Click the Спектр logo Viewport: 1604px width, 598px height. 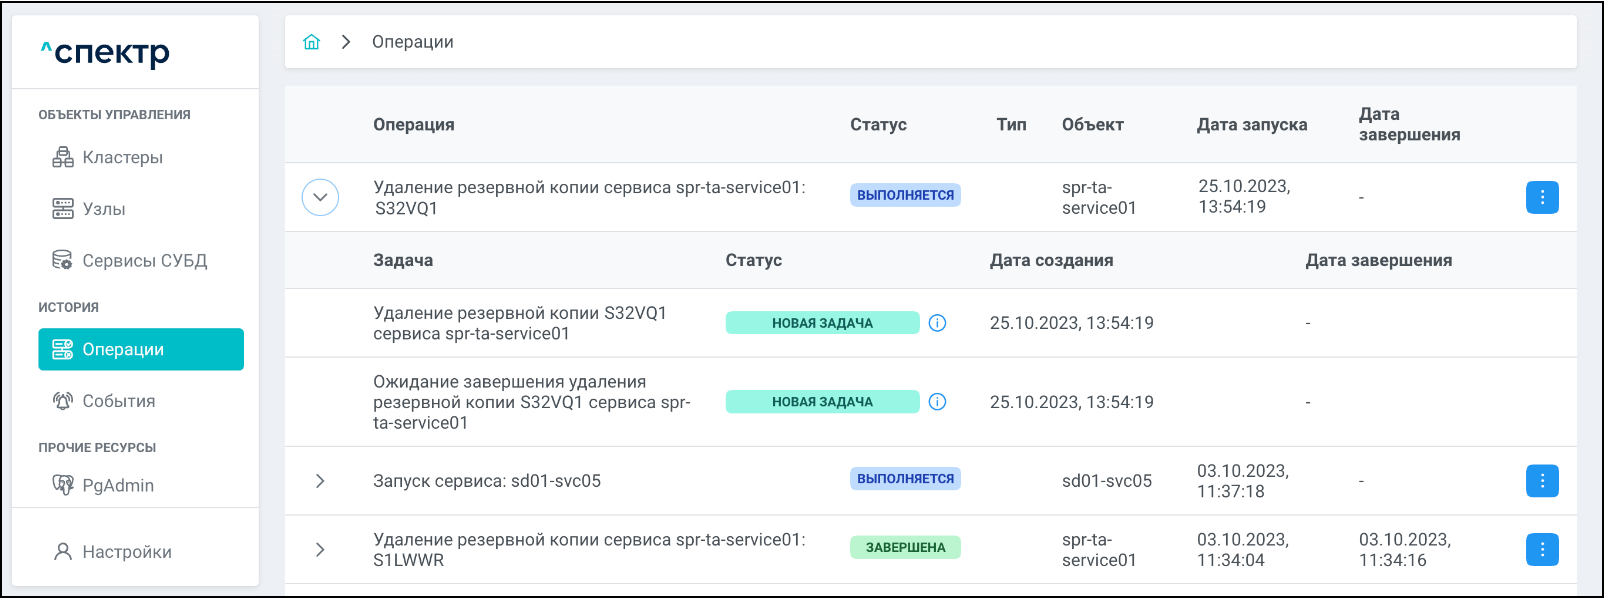pos(105,52)
